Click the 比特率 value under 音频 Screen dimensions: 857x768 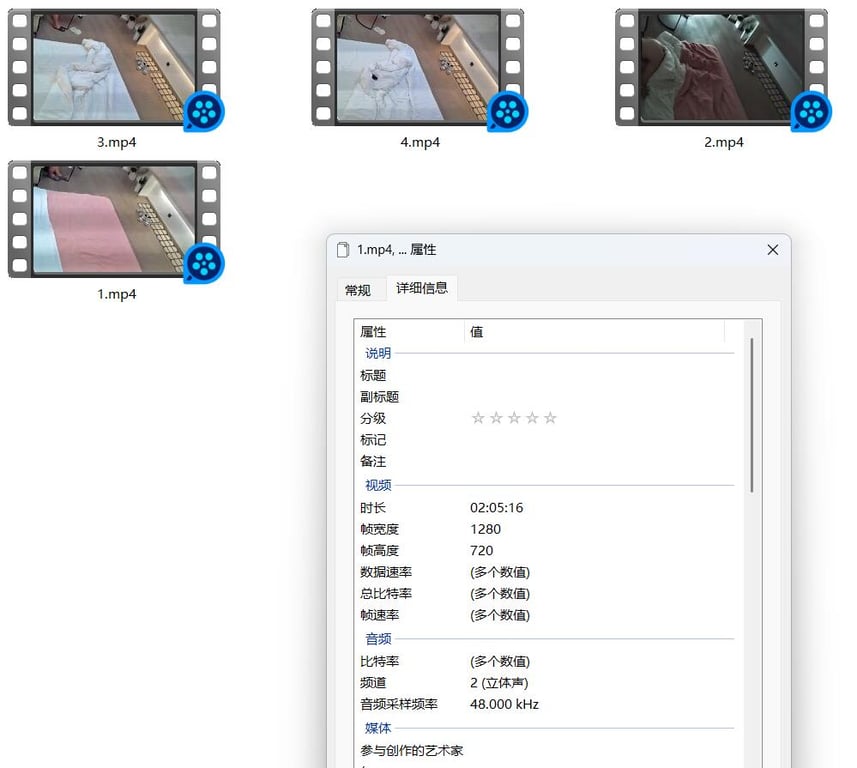pyautogui.click(x=500, y=661)
